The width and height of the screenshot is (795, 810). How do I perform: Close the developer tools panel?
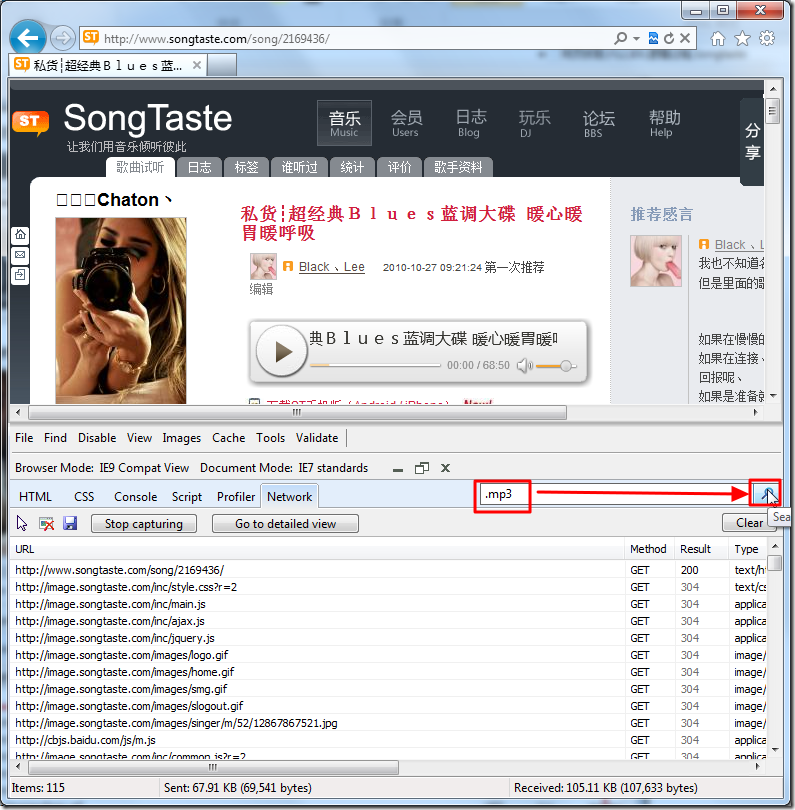click(x=445, y=468)
